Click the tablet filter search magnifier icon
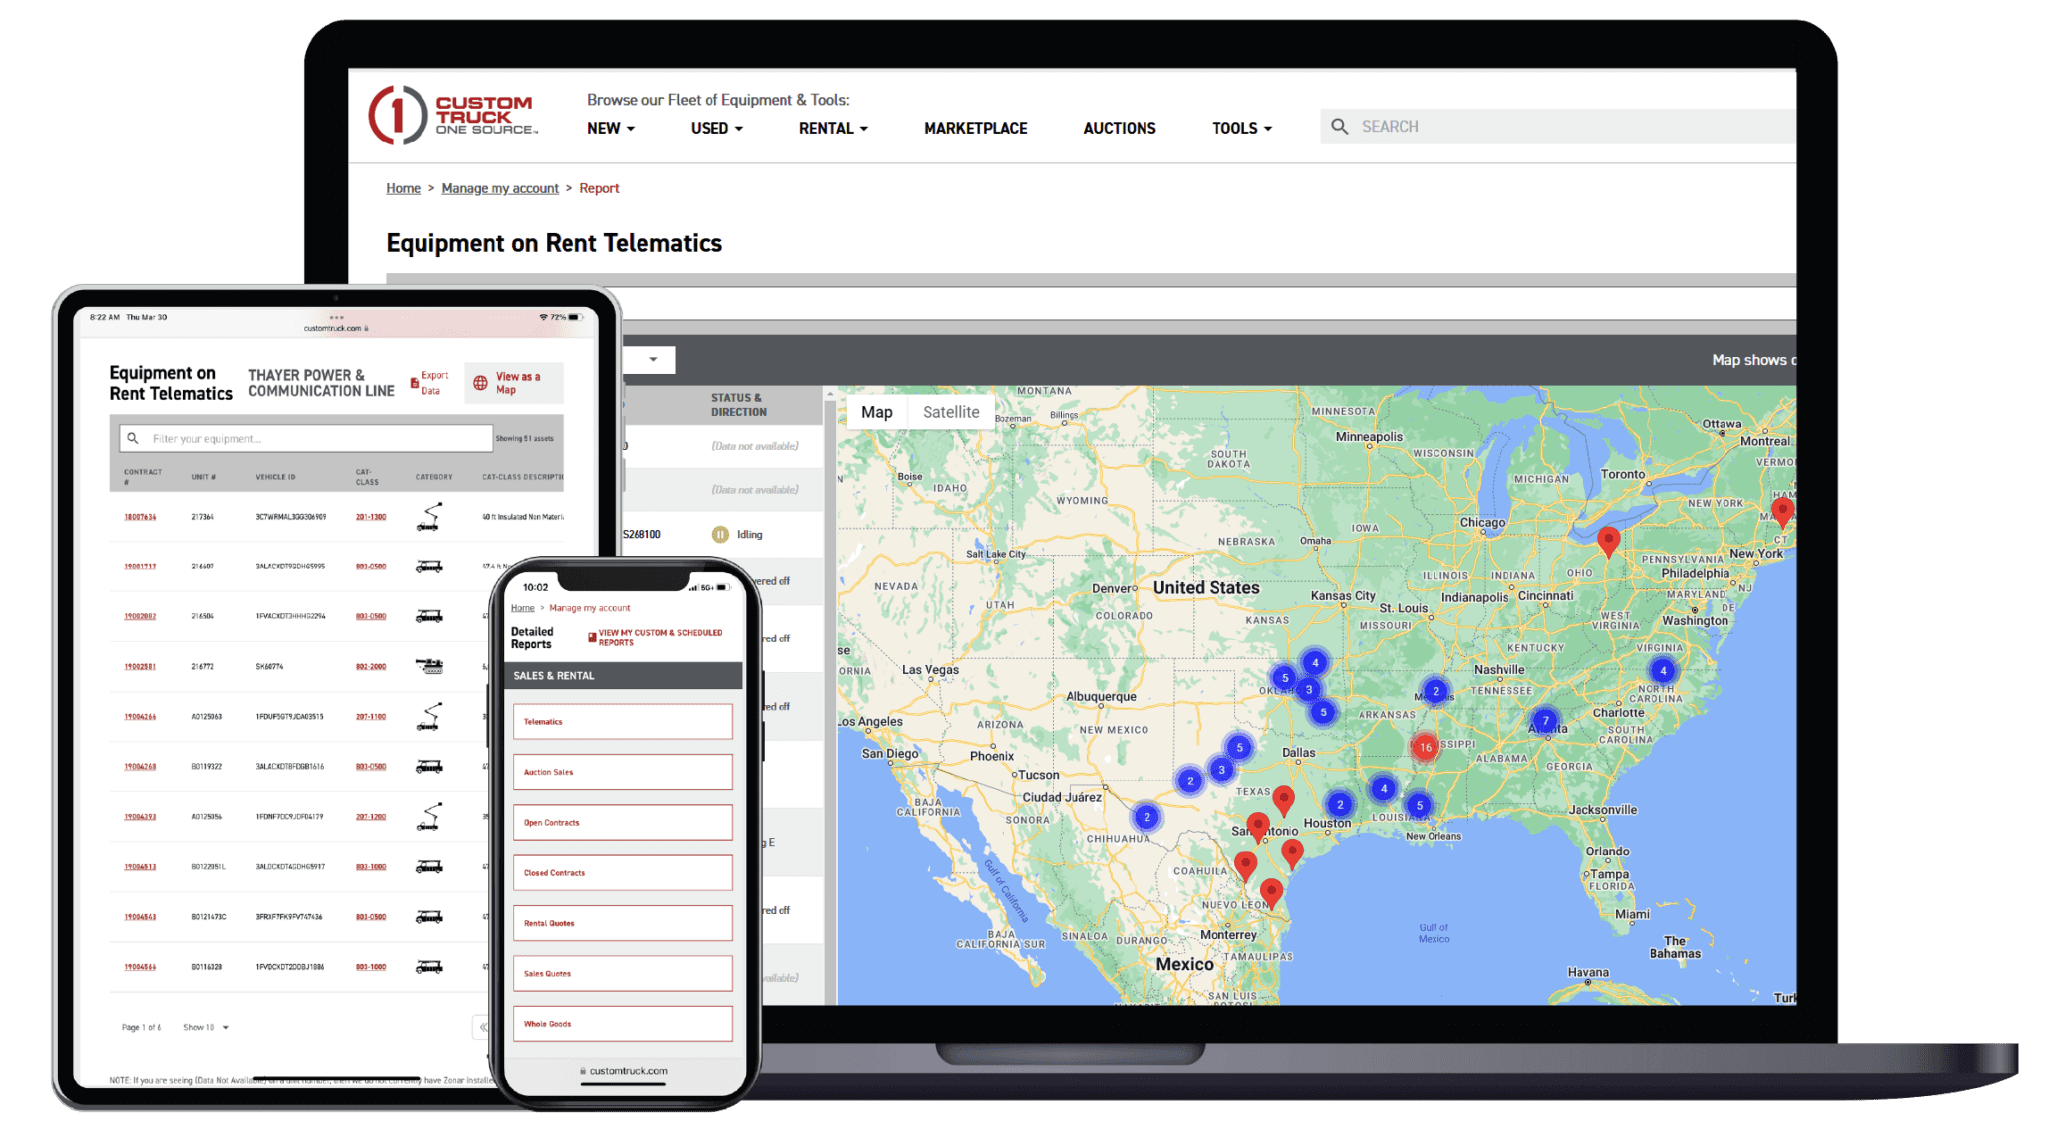This screenshot has height=1138, width=2048. coord(133,438)
